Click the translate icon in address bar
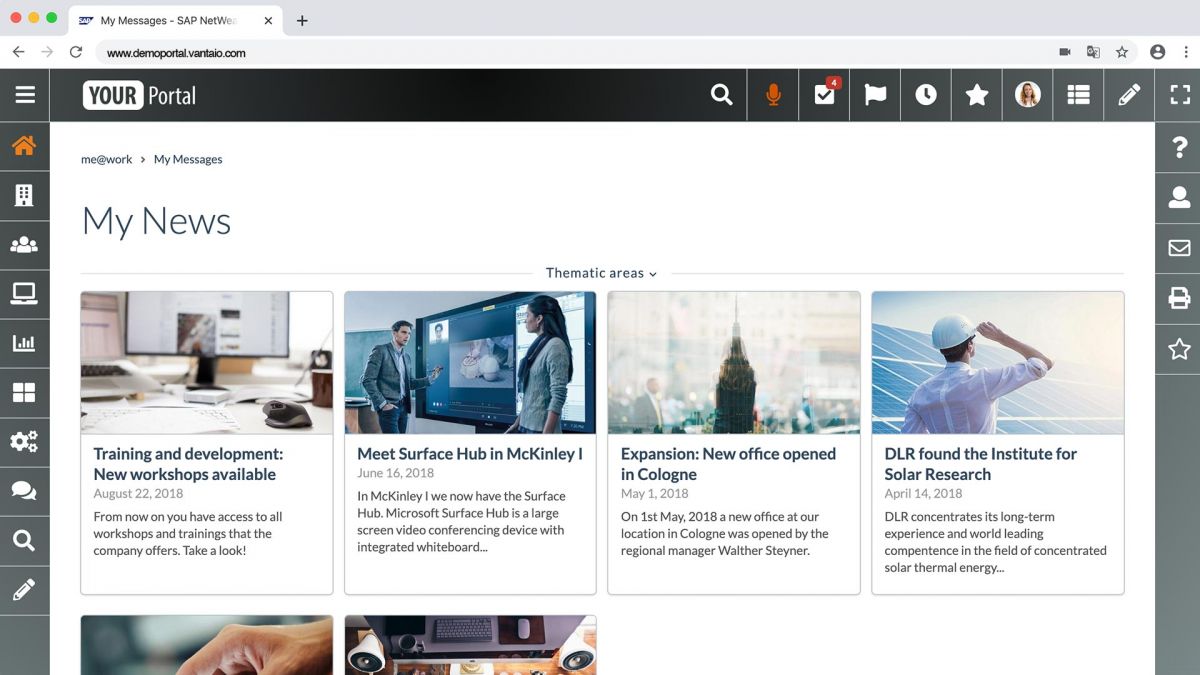Image resolution: width=1200 pixels, height=675 pixels. click(x=1093, y=52)
